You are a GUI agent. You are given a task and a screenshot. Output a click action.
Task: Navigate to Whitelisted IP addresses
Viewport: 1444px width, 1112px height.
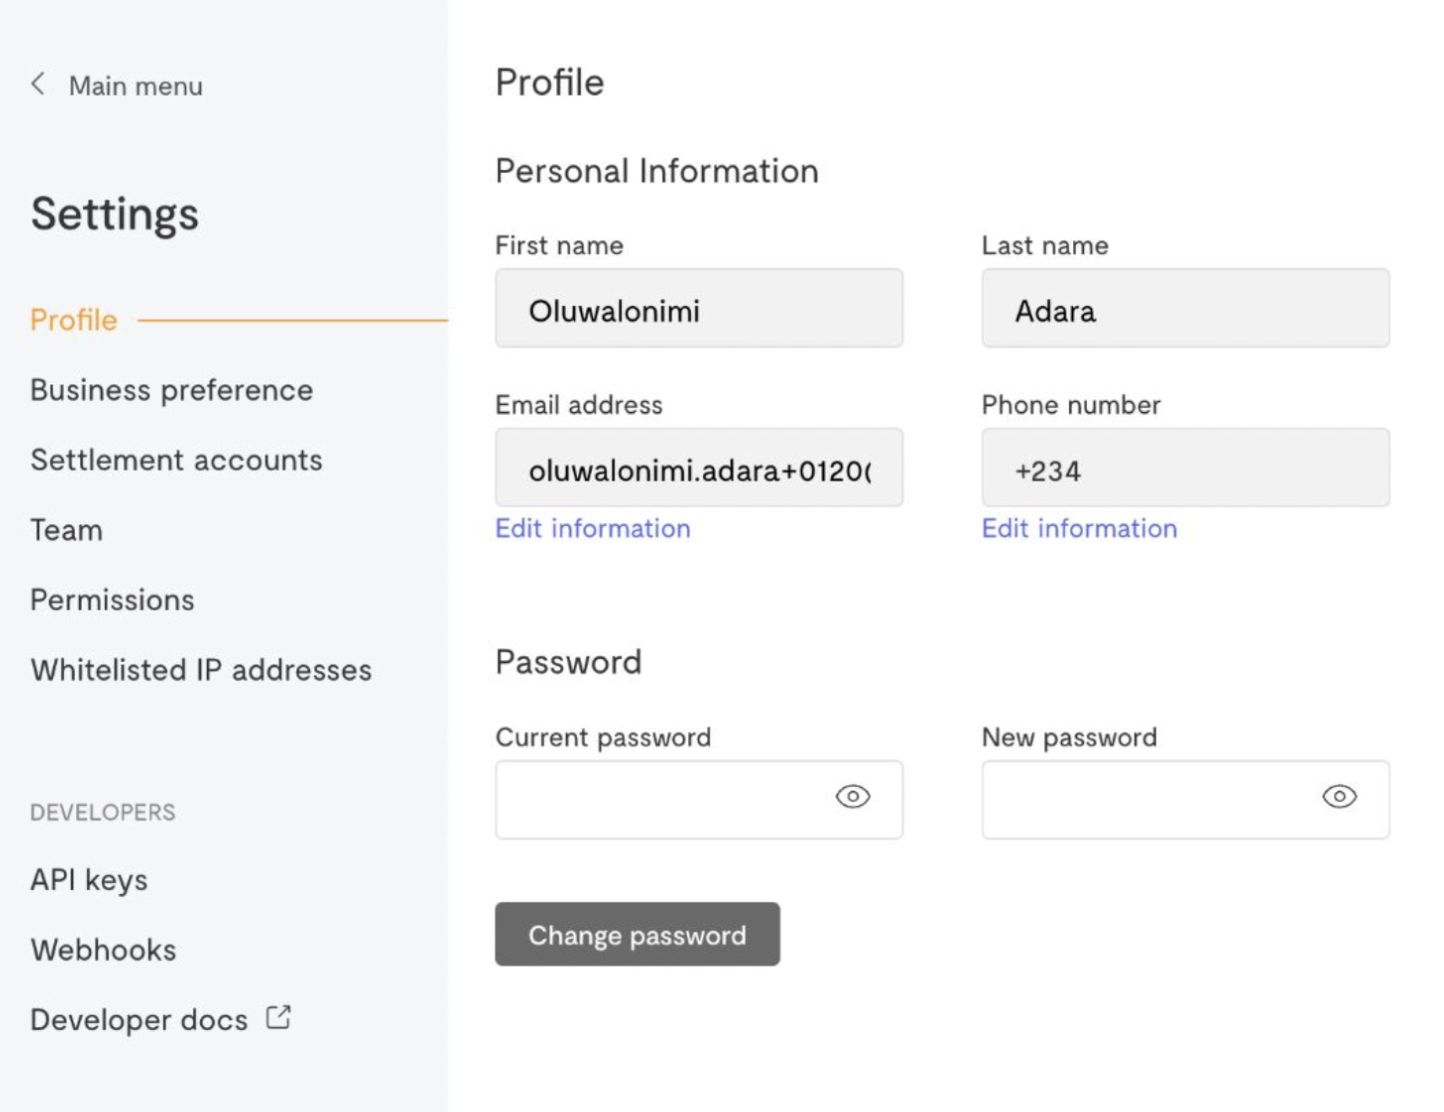click(201, 670)
